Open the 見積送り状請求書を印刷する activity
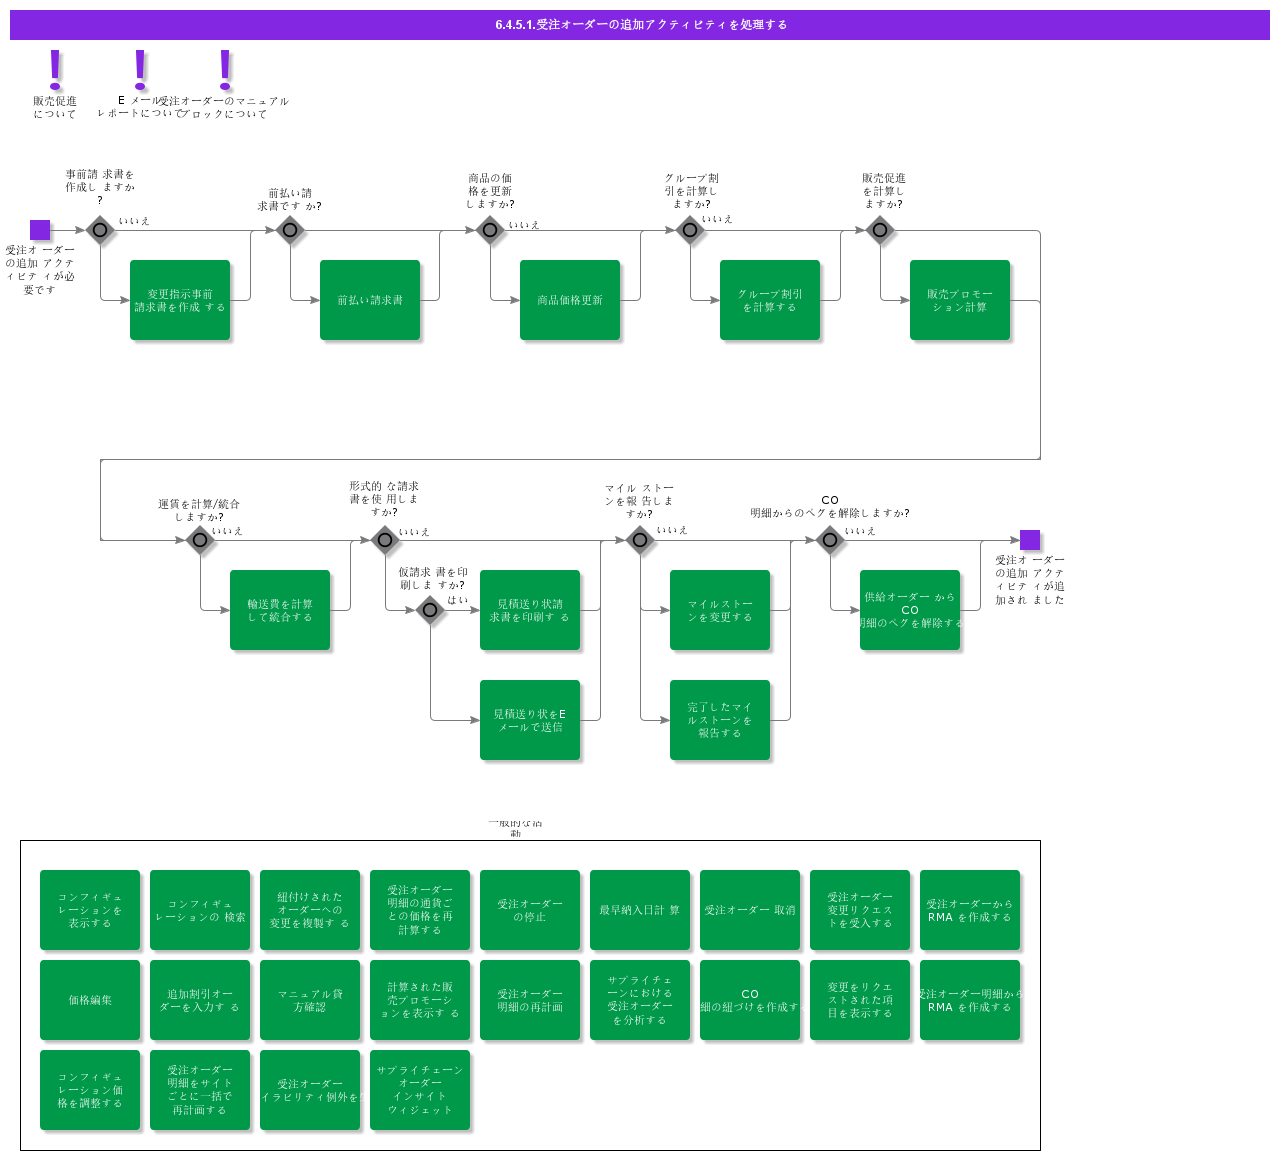1280x1160 pixels. click(x=530, y=610)
